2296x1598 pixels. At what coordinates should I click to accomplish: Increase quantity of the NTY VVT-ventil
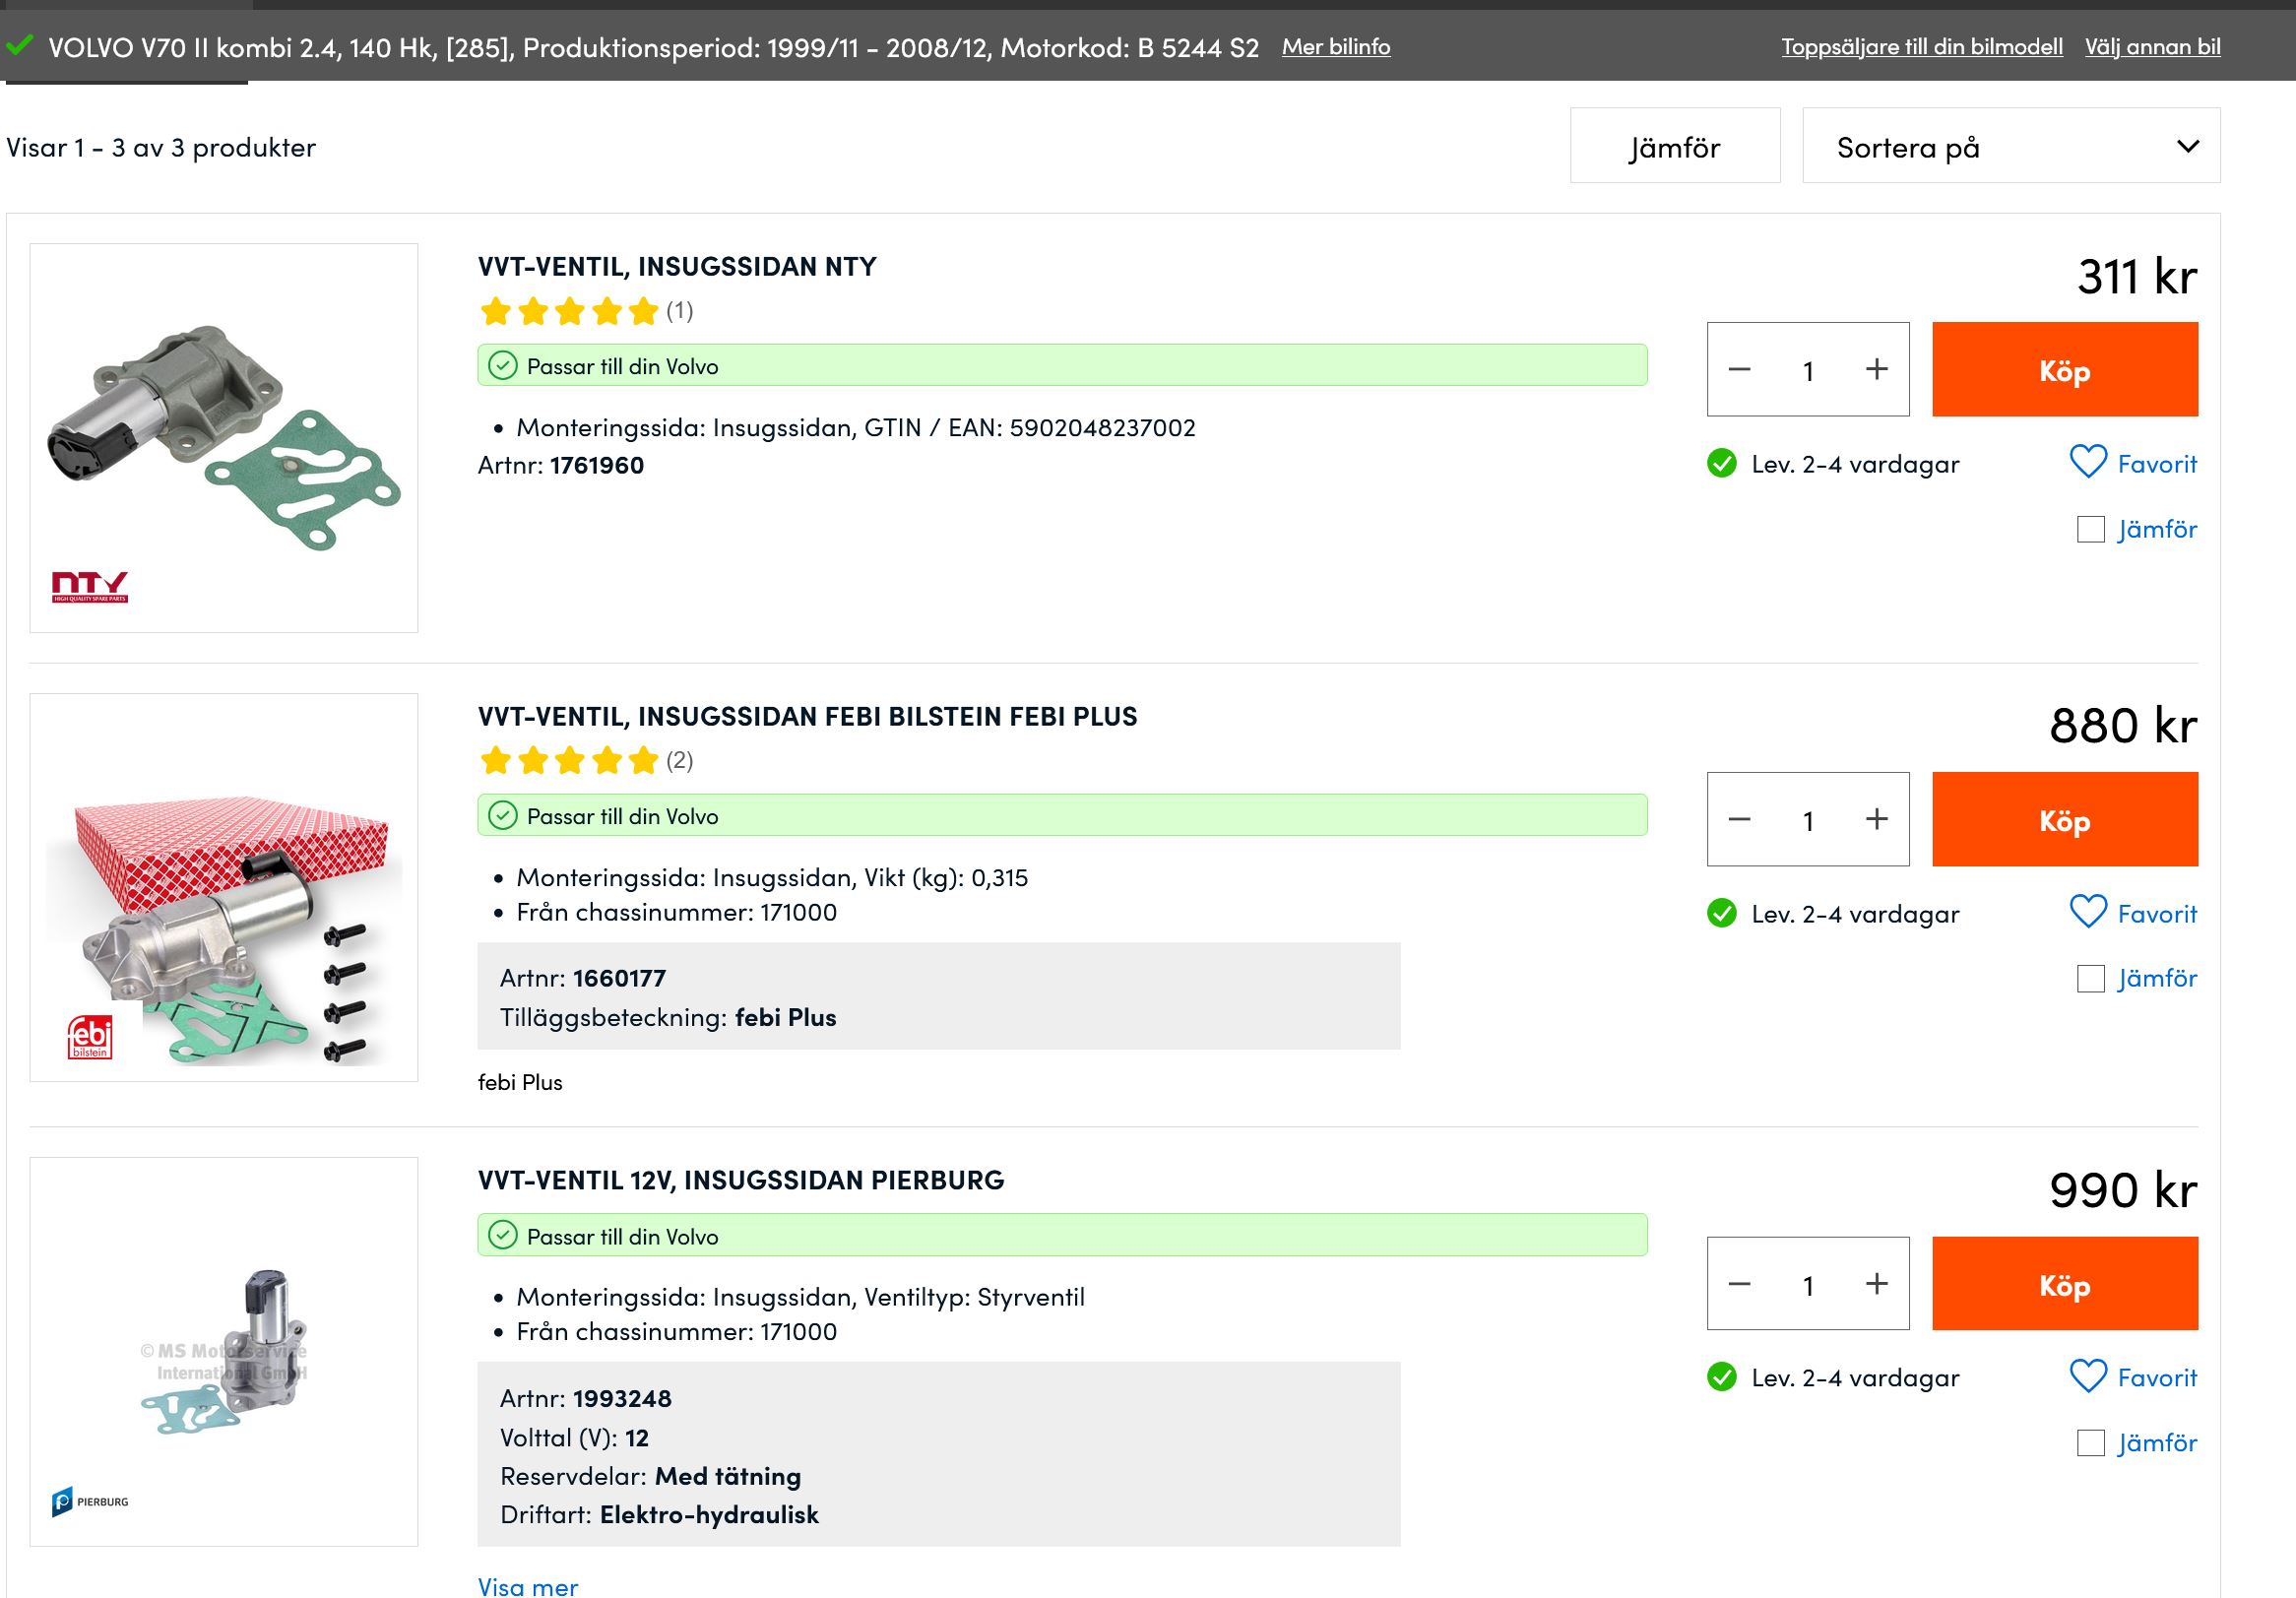[x=1876, y=369]
